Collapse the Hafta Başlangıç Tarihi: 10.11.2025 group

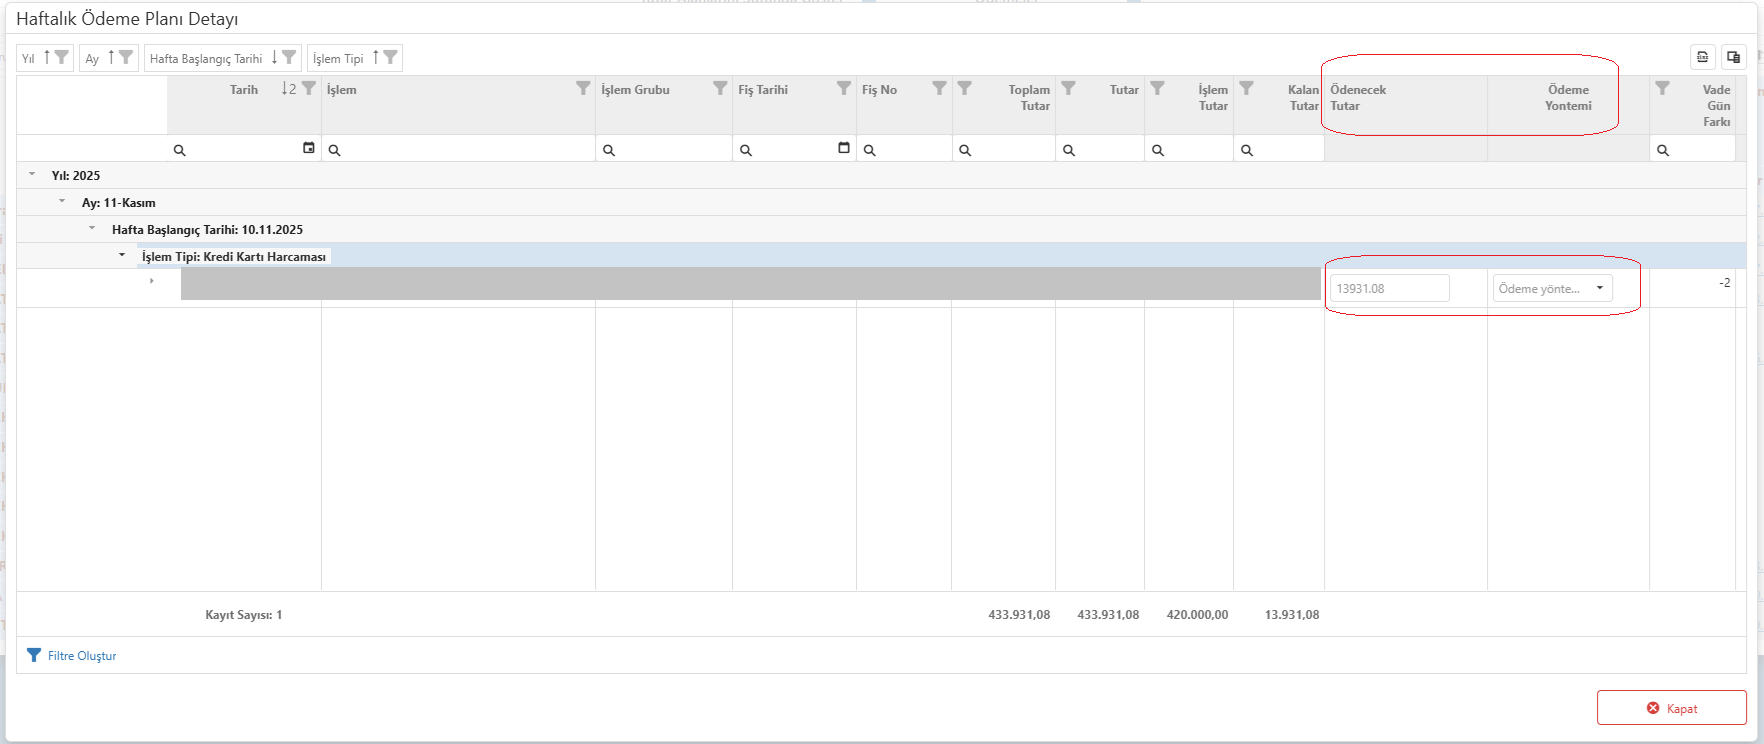[x=92, y=229]
